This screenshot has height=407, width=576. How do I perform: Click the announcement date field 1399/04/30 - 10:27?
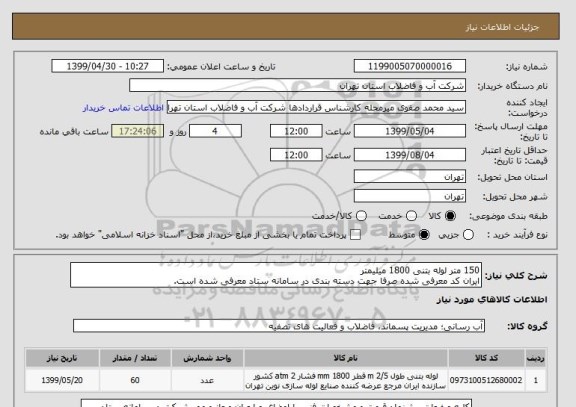pos(108,66)
